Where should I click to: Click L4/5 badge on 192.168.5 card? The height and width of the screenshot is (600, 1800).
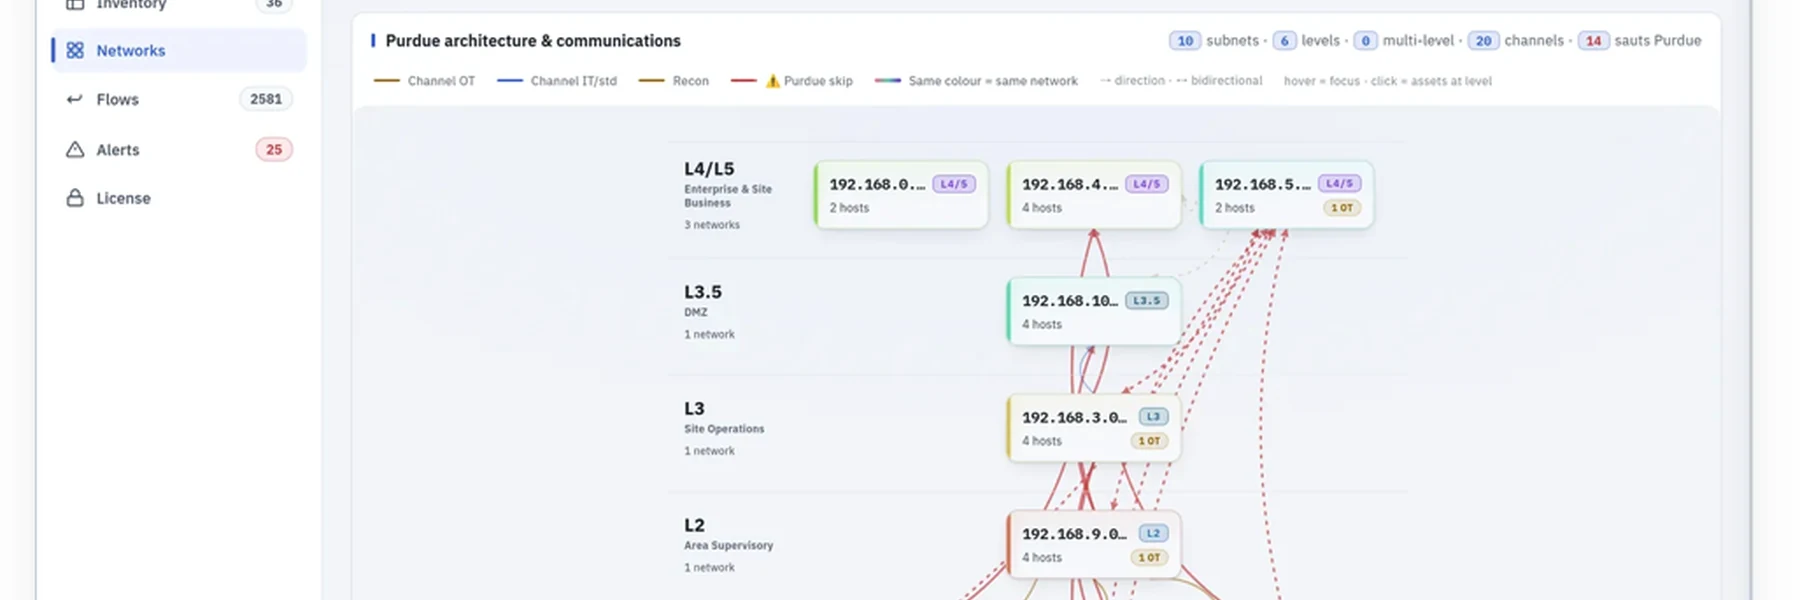(x=1340, y=184)
